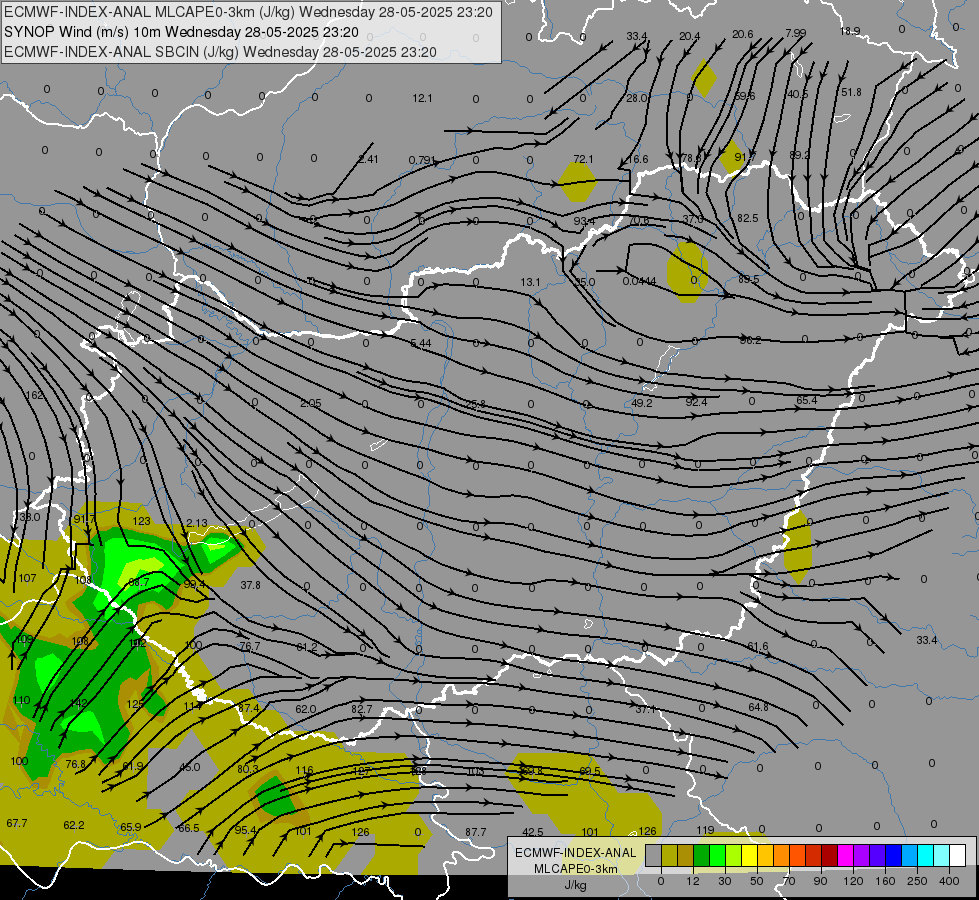Click the orange legend swatch
The image size is (979, 900).
pos(782,855)
